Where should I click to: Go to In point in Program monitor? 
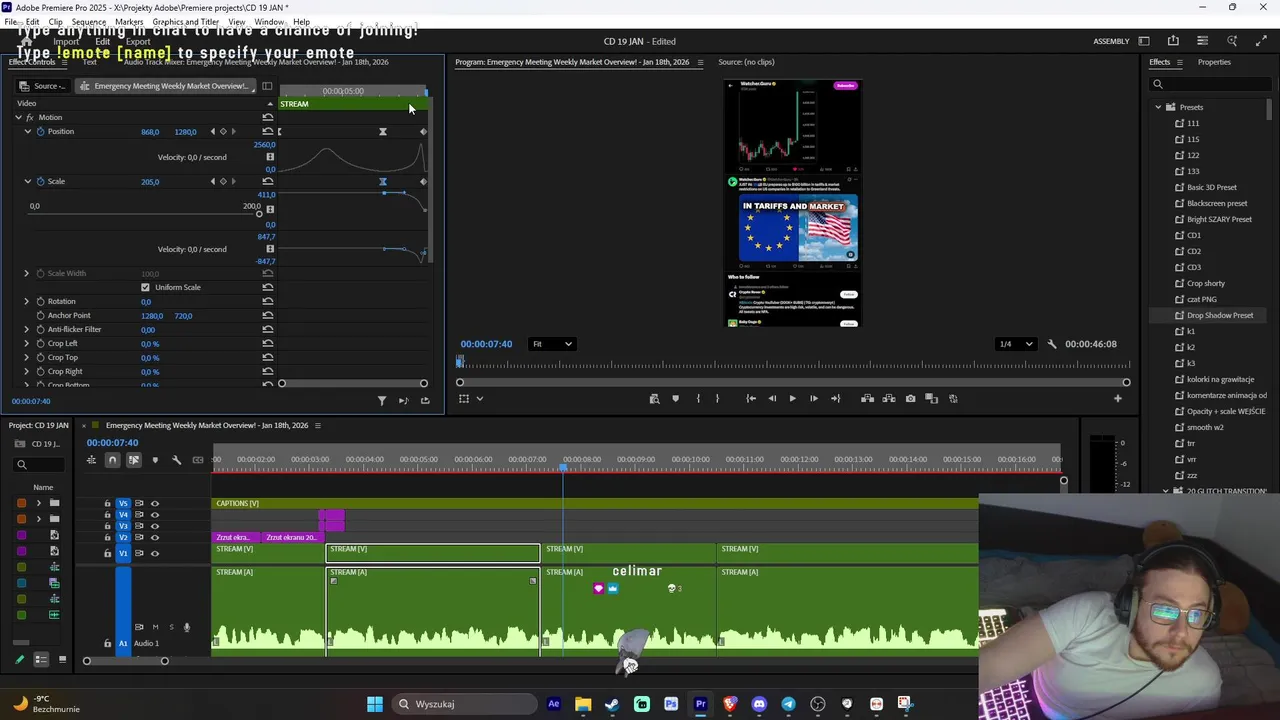point(750,399)
